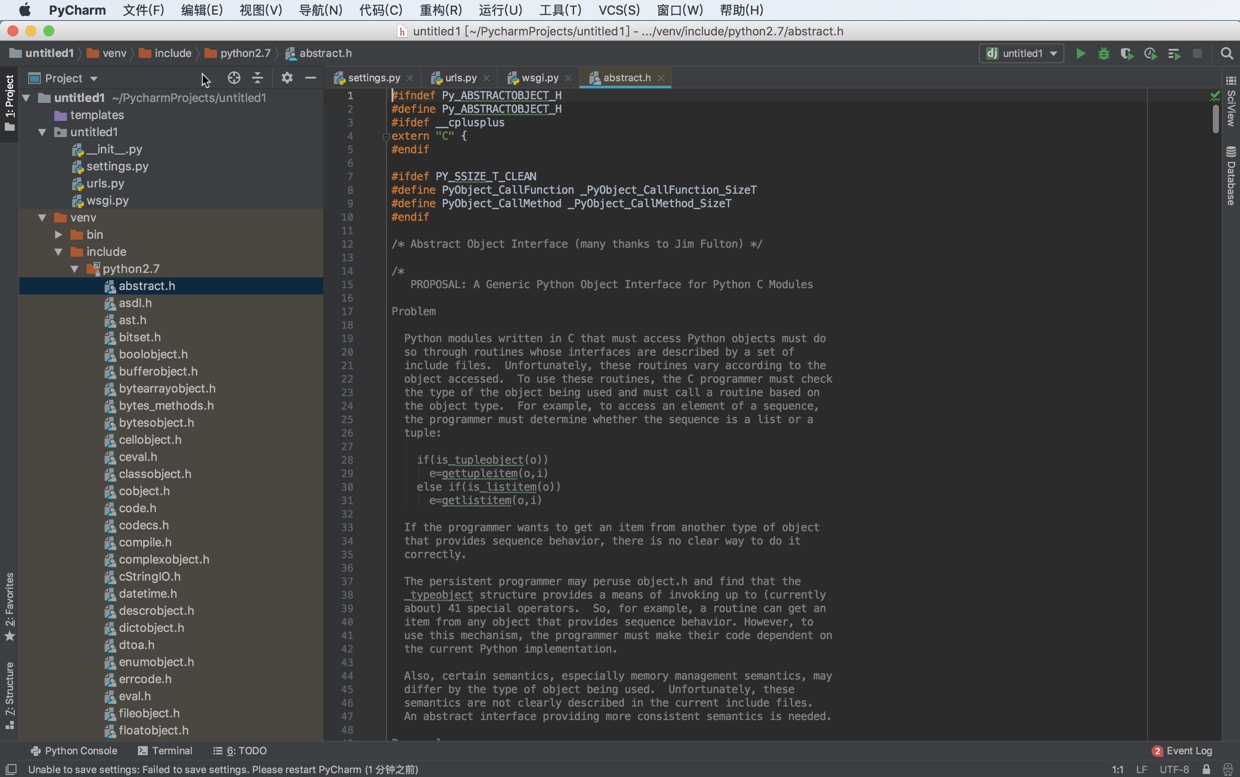Viewport: 1240px width, 777px height.
Task: Toggle the 2: Favorites side tab
Action: [9, 607]
